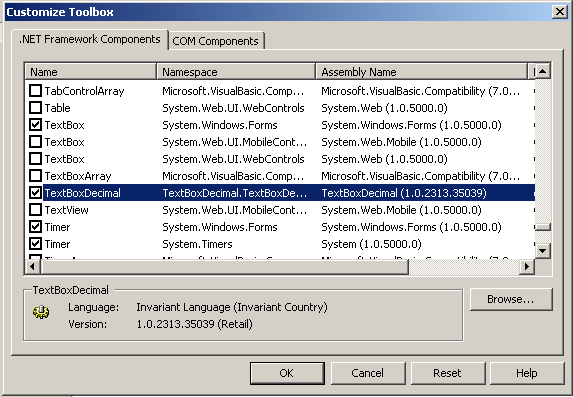Screen dimensions: 573x397
Task: Tick the System.Web.UI.WebControls TextBox checkbox
Action: 35,159
